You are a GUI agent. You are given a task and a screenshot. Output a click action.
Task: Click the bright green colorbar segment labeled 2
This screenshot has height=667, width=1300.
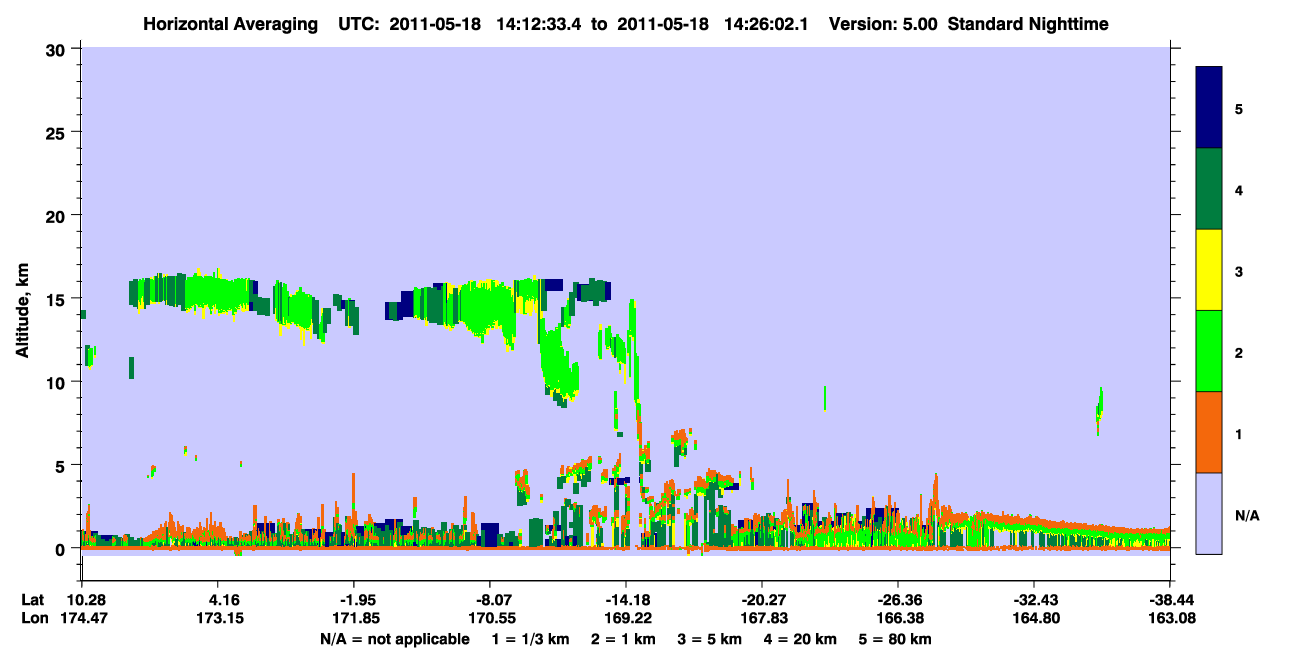(x=1210, y=351)
